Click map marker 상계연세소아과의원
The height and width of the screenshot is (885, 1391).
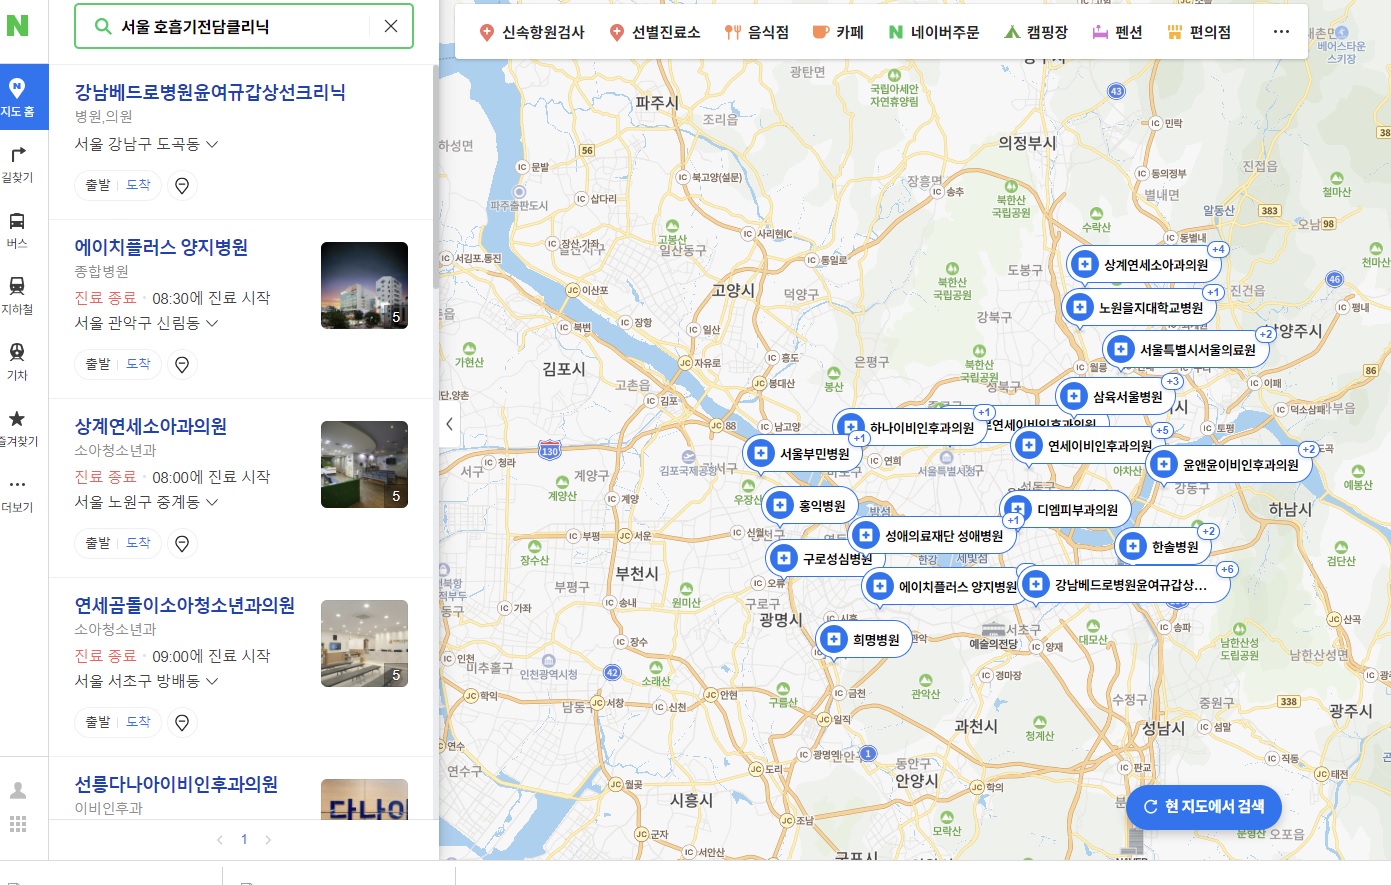(1145, 266)
